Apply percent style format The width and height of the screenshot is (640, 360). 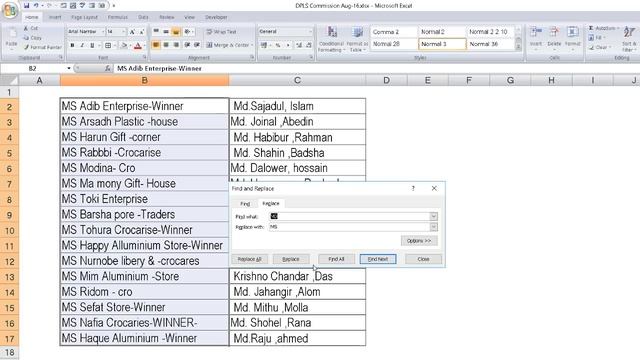278,45
